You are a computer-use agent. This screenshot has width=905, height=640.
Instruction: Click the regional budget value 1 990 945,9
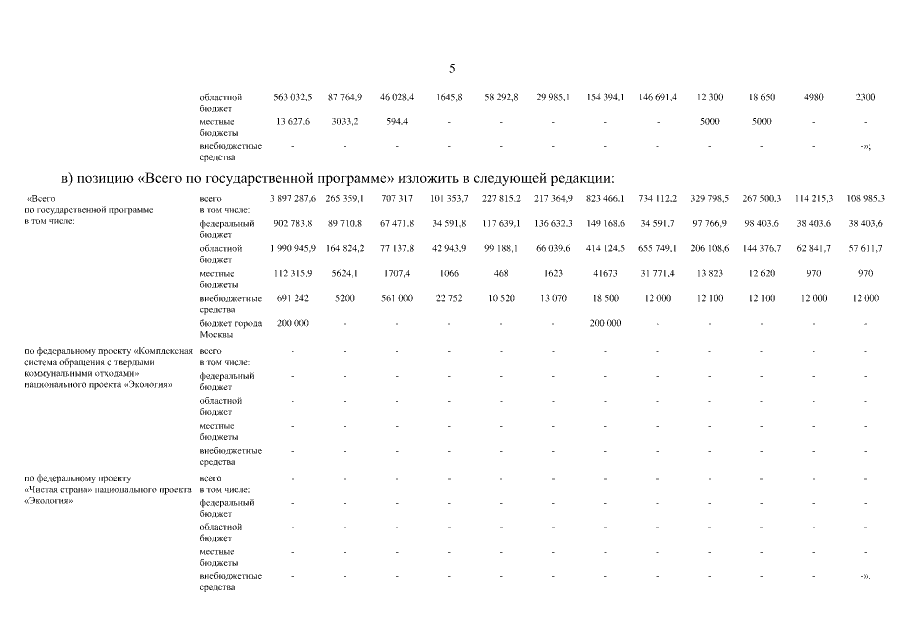293,249
